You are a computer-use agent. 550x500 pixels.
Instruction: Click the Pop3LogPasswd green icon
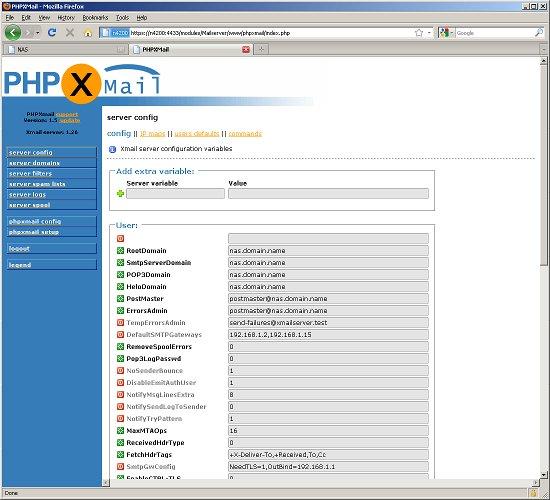[120, 359]
